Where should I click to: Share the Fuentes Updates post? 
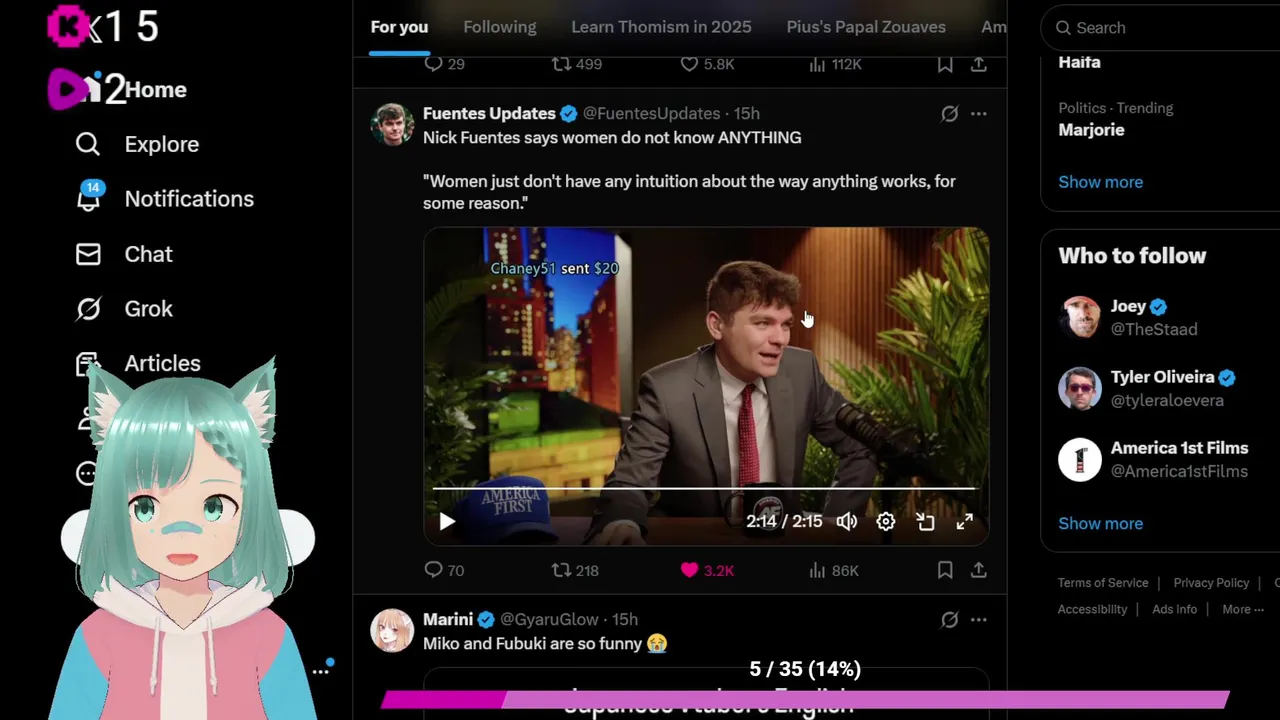pos(979,570)
